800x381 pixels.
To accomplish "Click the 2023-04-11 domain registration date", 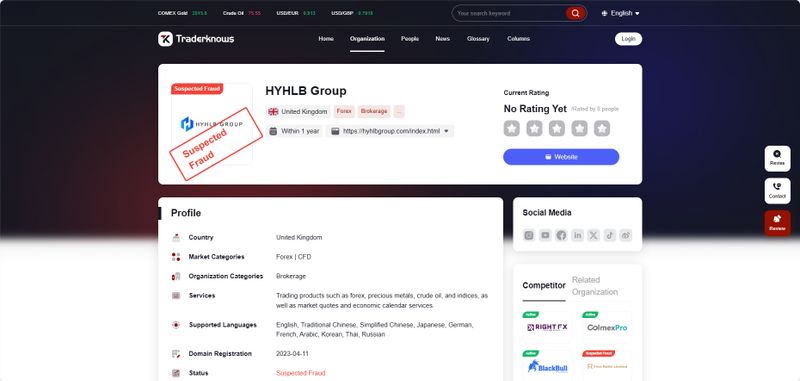I will pos(292,354).
